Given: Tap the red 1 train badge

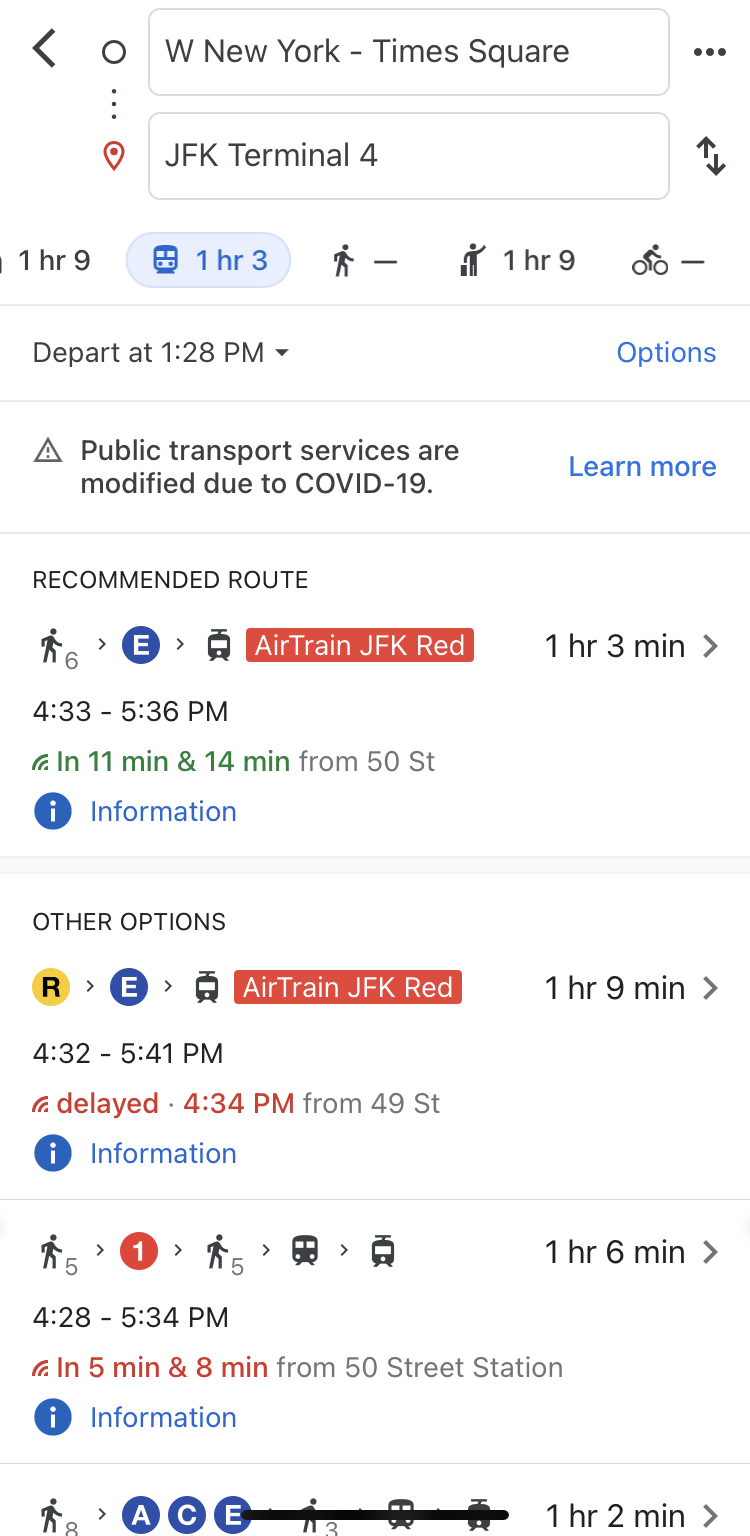Looking at the screenshot, I should point(139,1252).
